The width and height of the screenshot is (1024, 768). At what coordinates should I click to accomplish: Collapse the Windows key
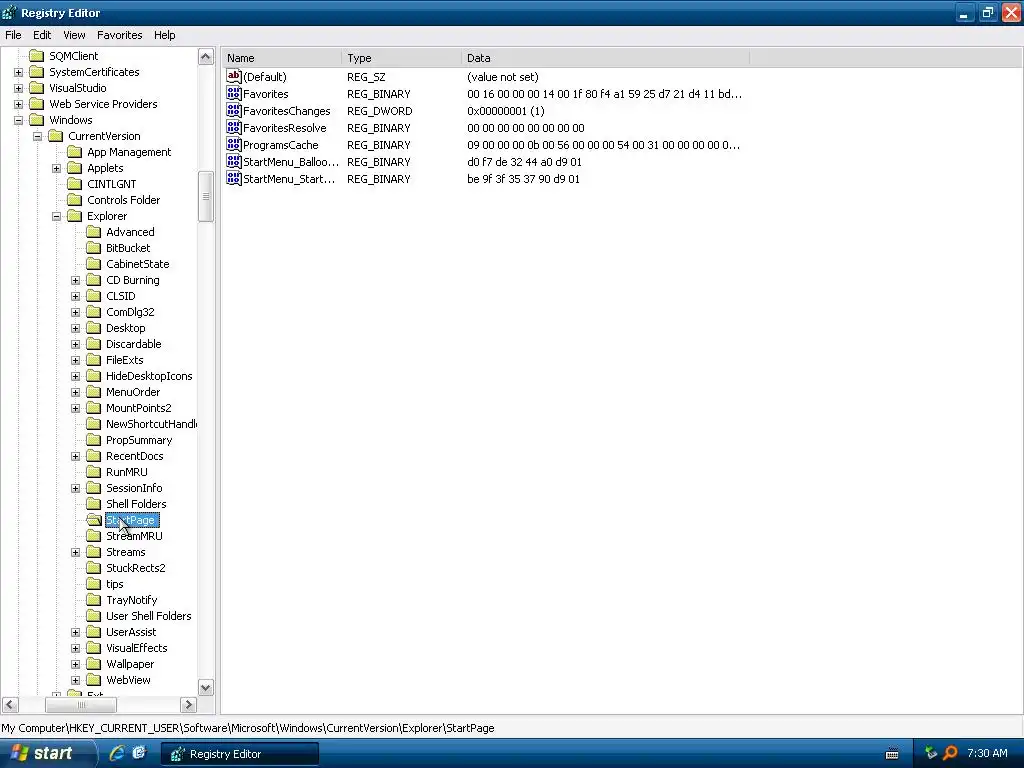tap(18, 120)
